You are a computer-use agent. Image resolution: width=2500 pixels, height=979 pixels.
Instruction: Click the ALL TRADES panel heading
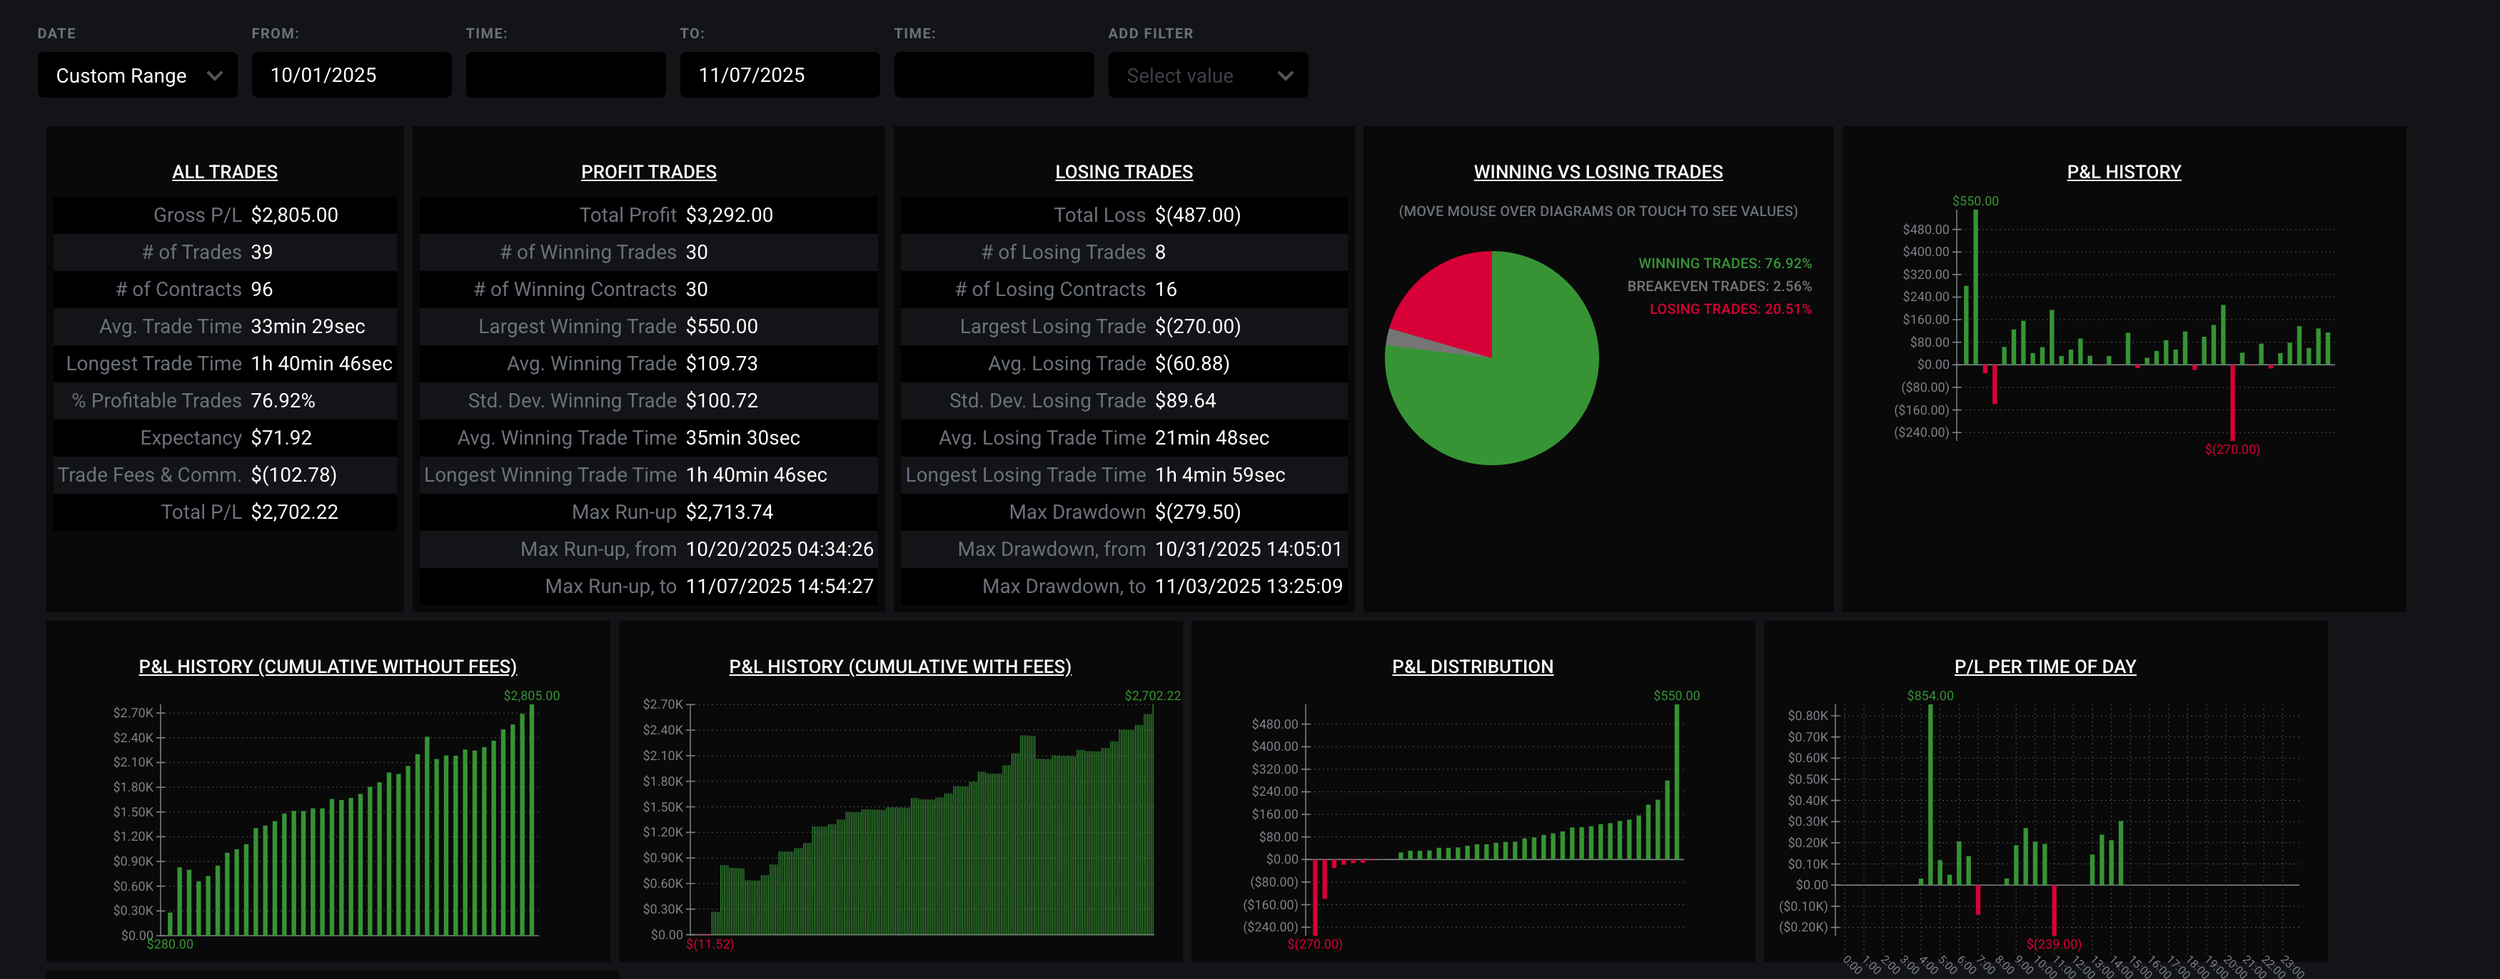(225, 171)
